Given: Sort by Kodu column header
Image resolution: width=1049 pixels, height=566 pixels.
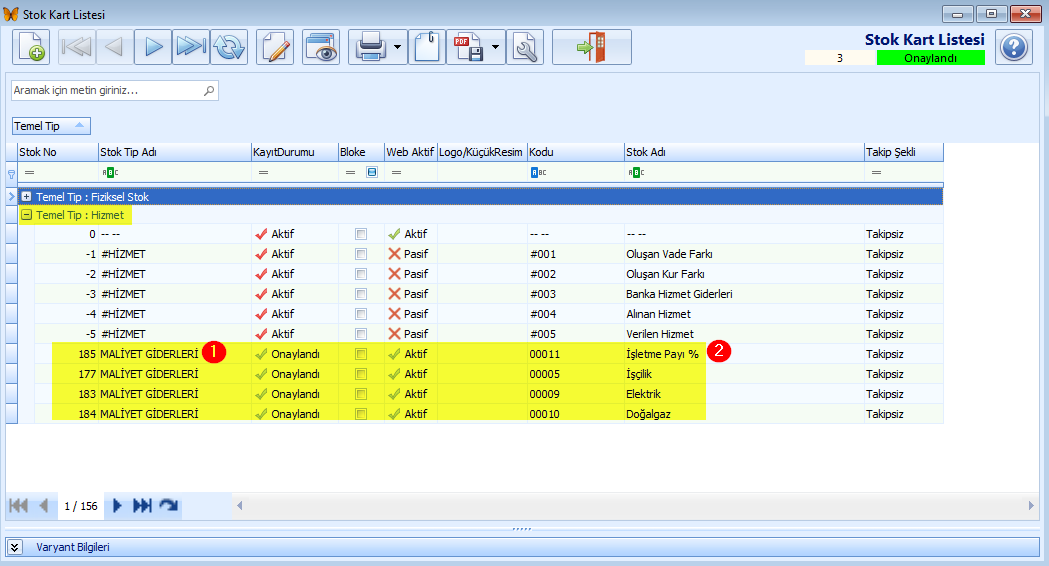Looking at the screenshot, I should [575, 152].
